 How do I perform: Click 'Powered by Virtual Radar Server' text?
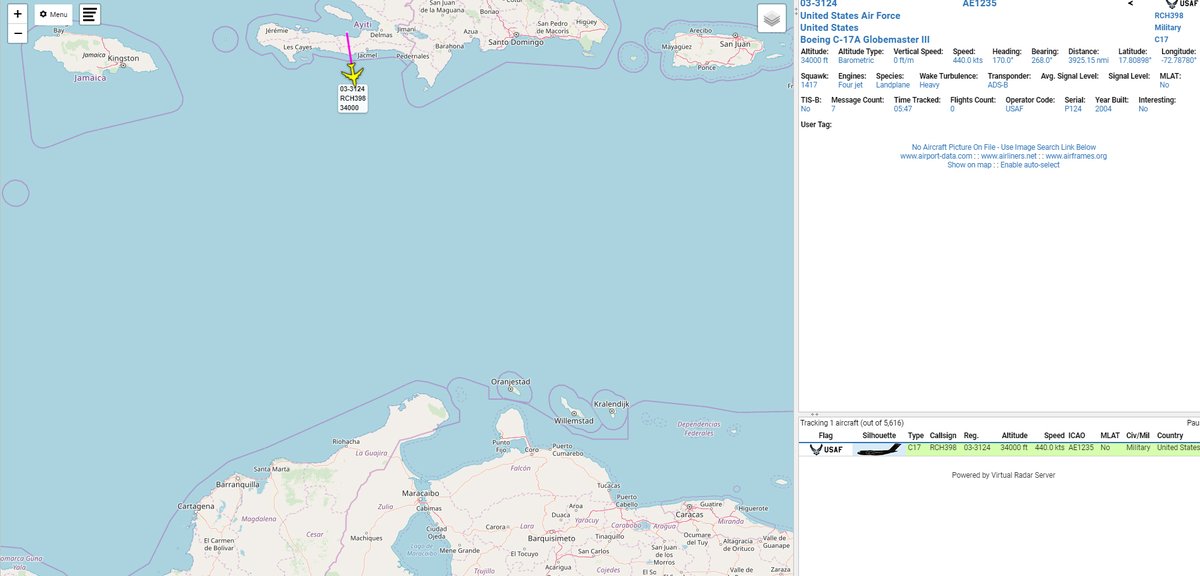(x=1003, y=475)
